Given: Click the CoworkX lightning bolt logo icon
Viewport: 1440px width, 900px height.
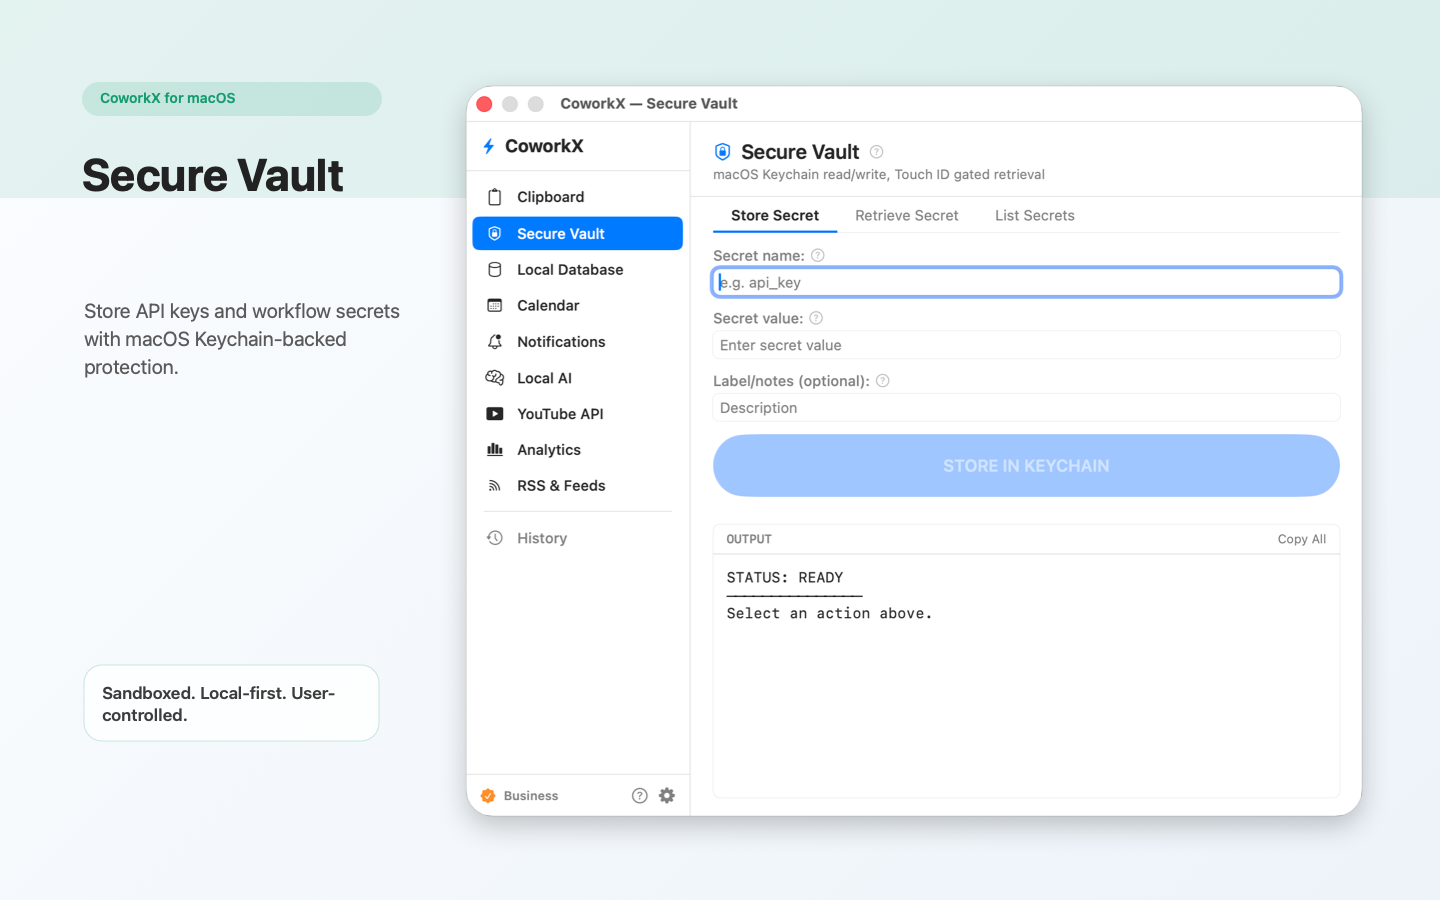Looking at the screenshot, I should (489, 146).
